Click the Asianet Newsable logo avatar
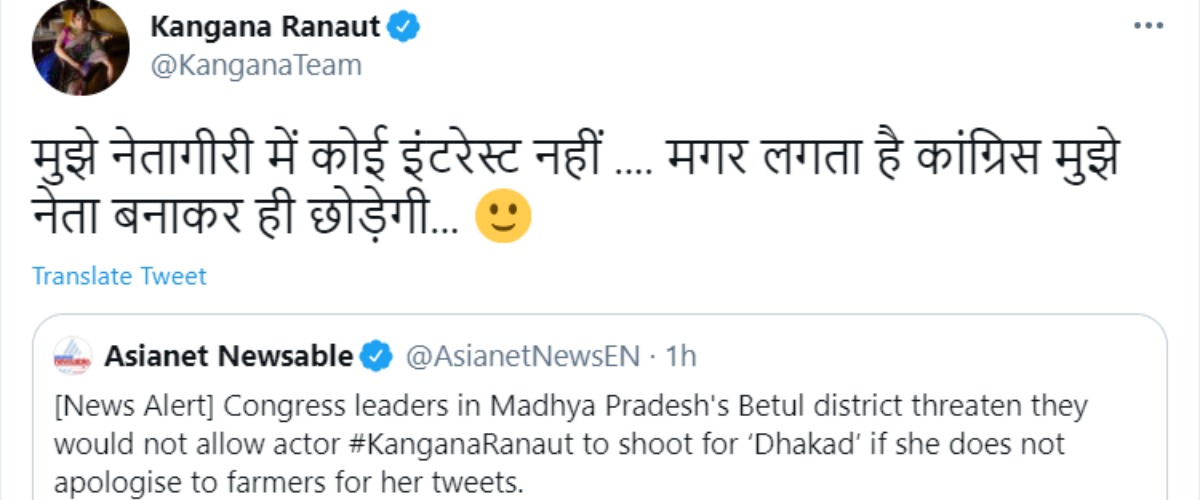The image size is (1200, 500). 72,356
